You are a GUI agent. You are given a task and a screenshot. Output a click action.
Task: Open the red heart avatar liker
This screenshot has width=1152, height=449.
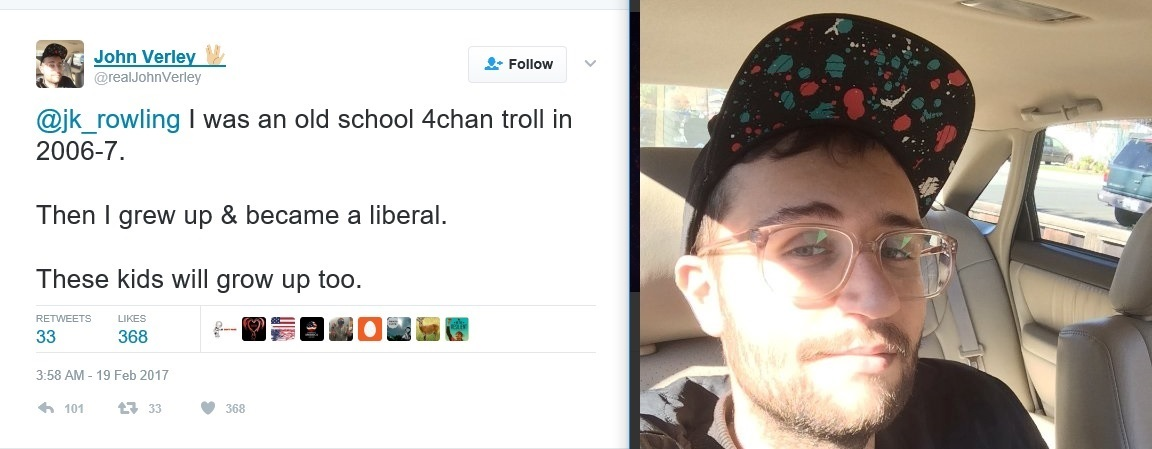253,329
